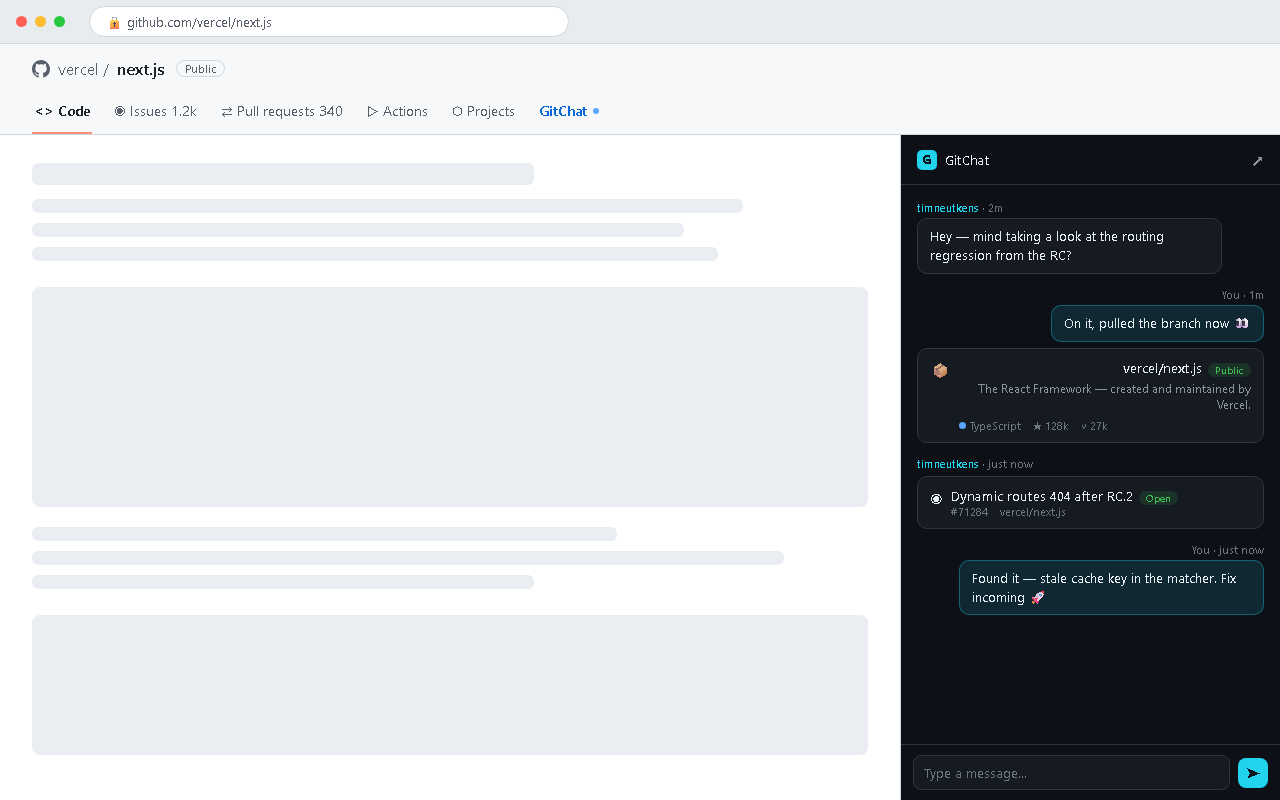This screenshot has height=800, width=1280.
Task: Click the Public badge beside next.js title
Action: tap(200, 69)
